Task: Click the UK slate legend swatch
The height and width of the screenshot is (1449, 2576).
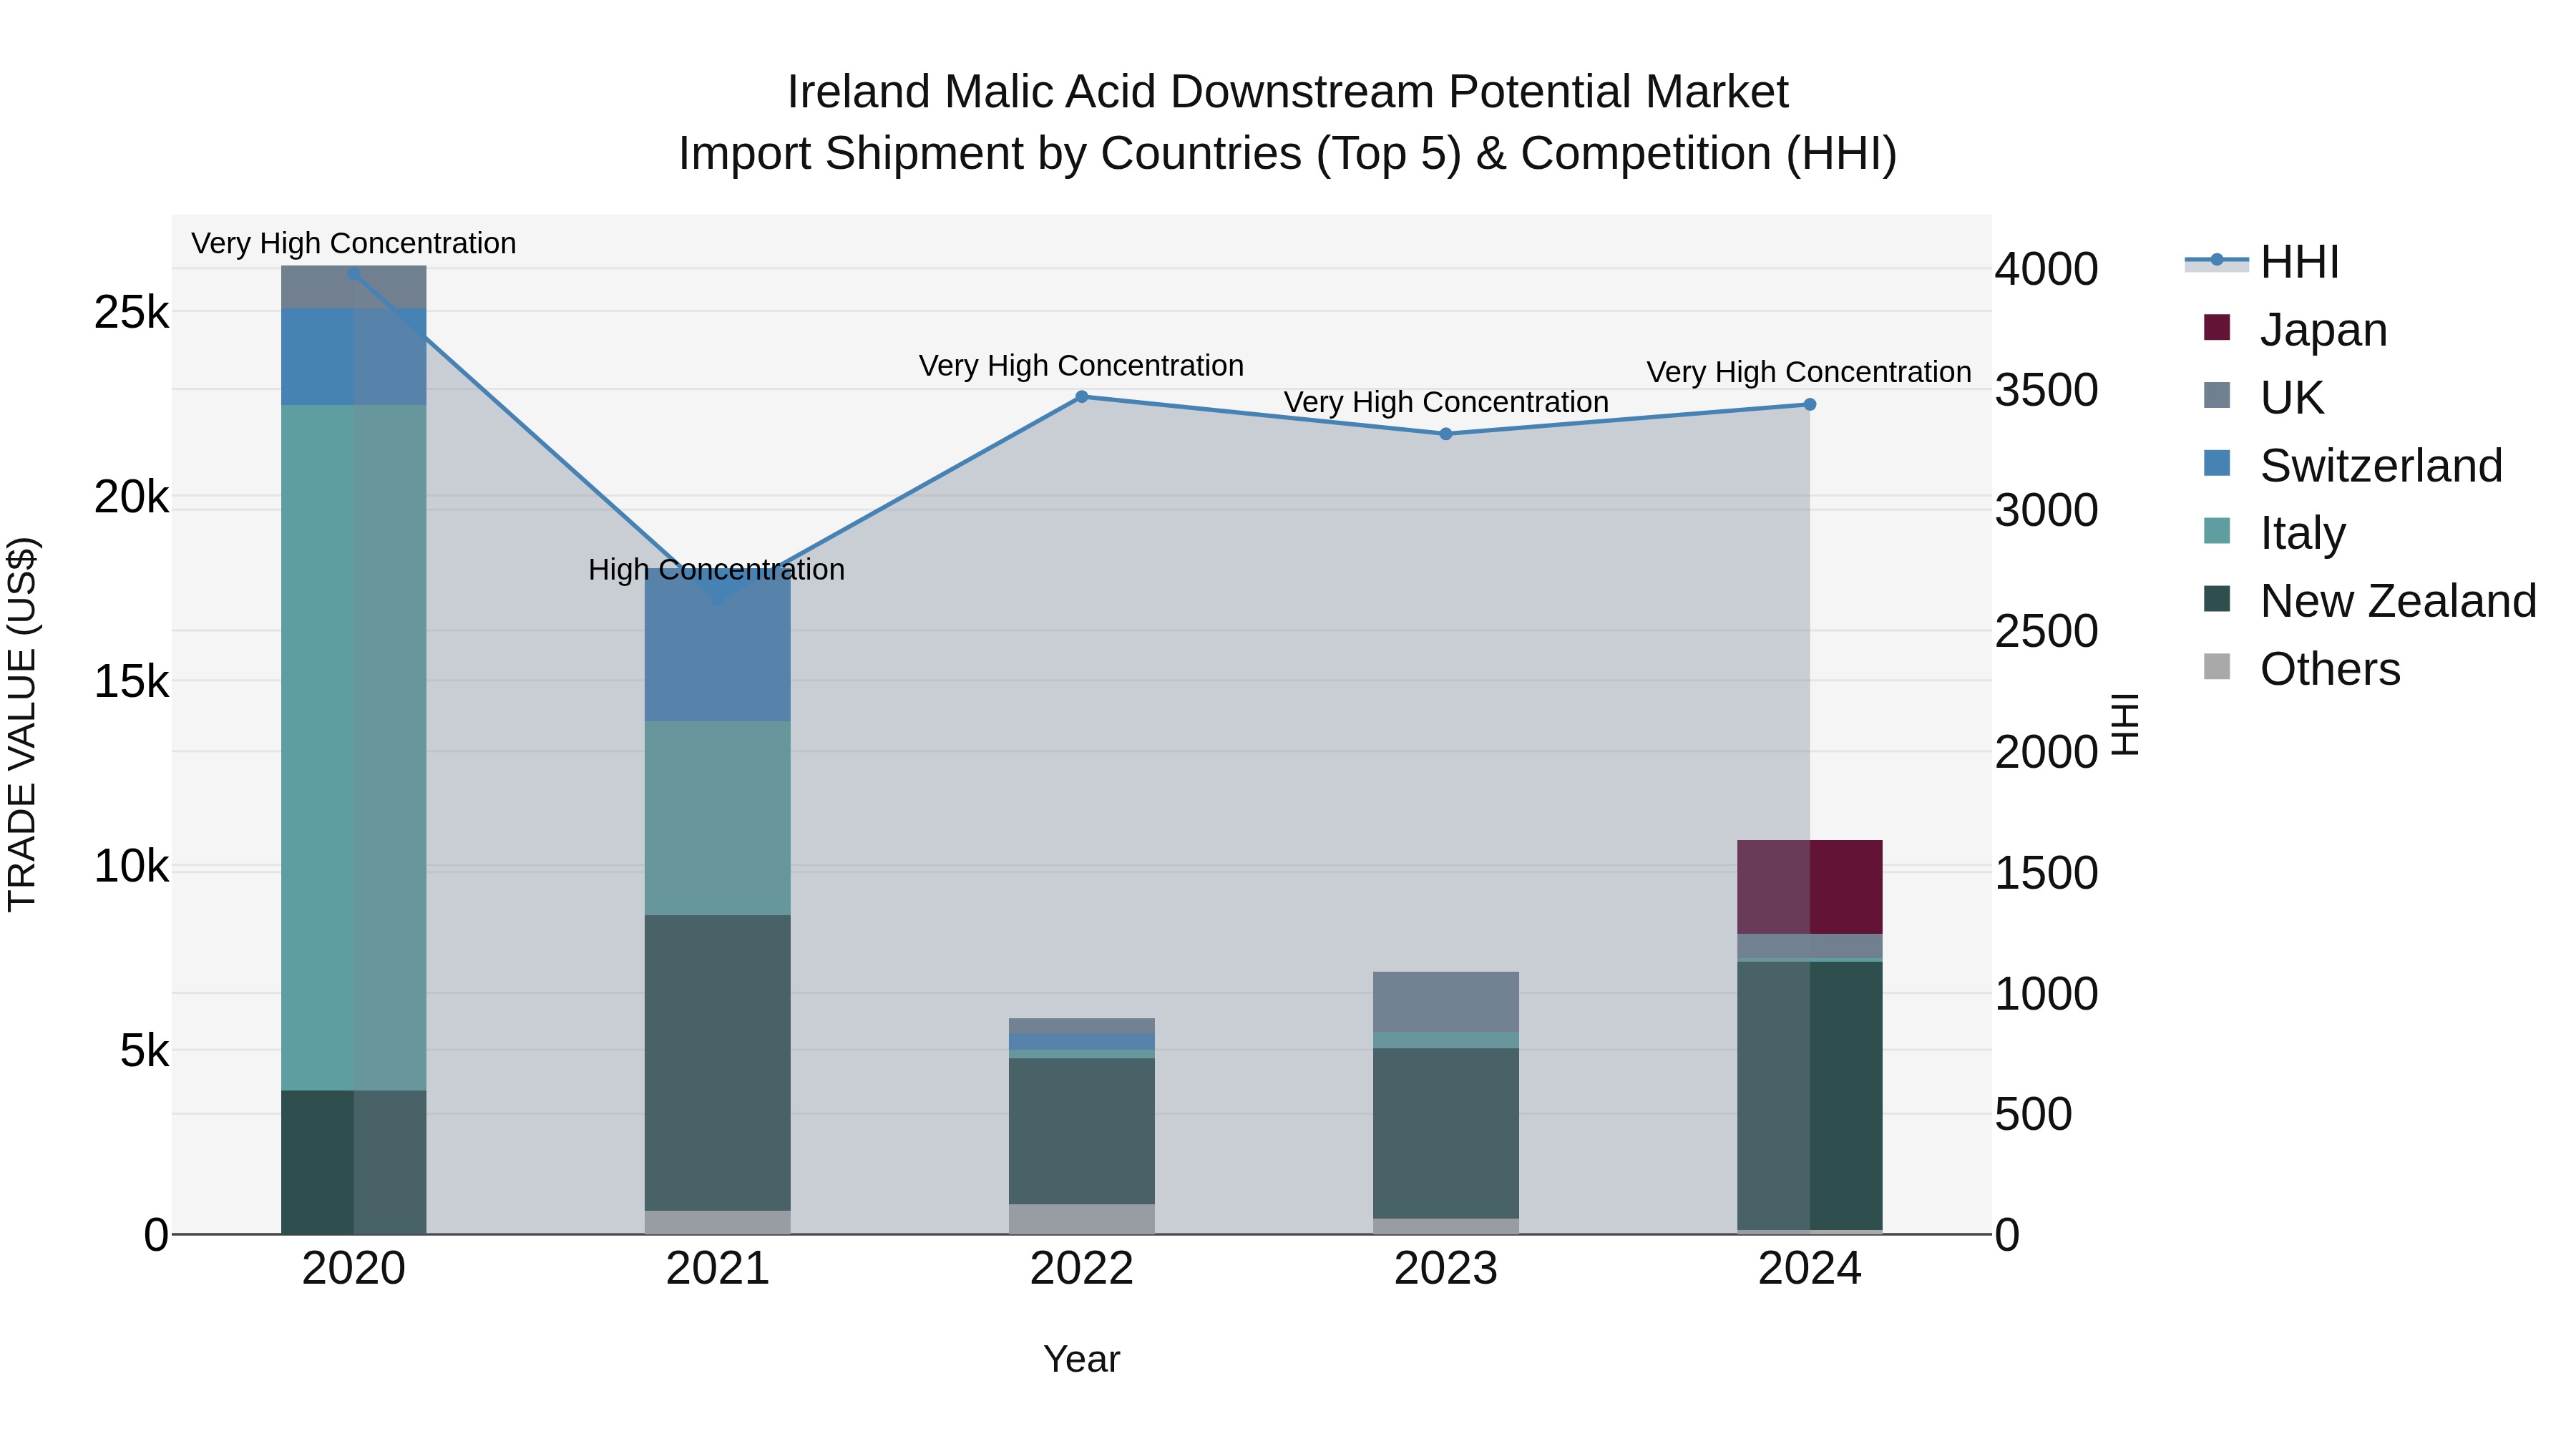Action: [x=2217, y=395]
